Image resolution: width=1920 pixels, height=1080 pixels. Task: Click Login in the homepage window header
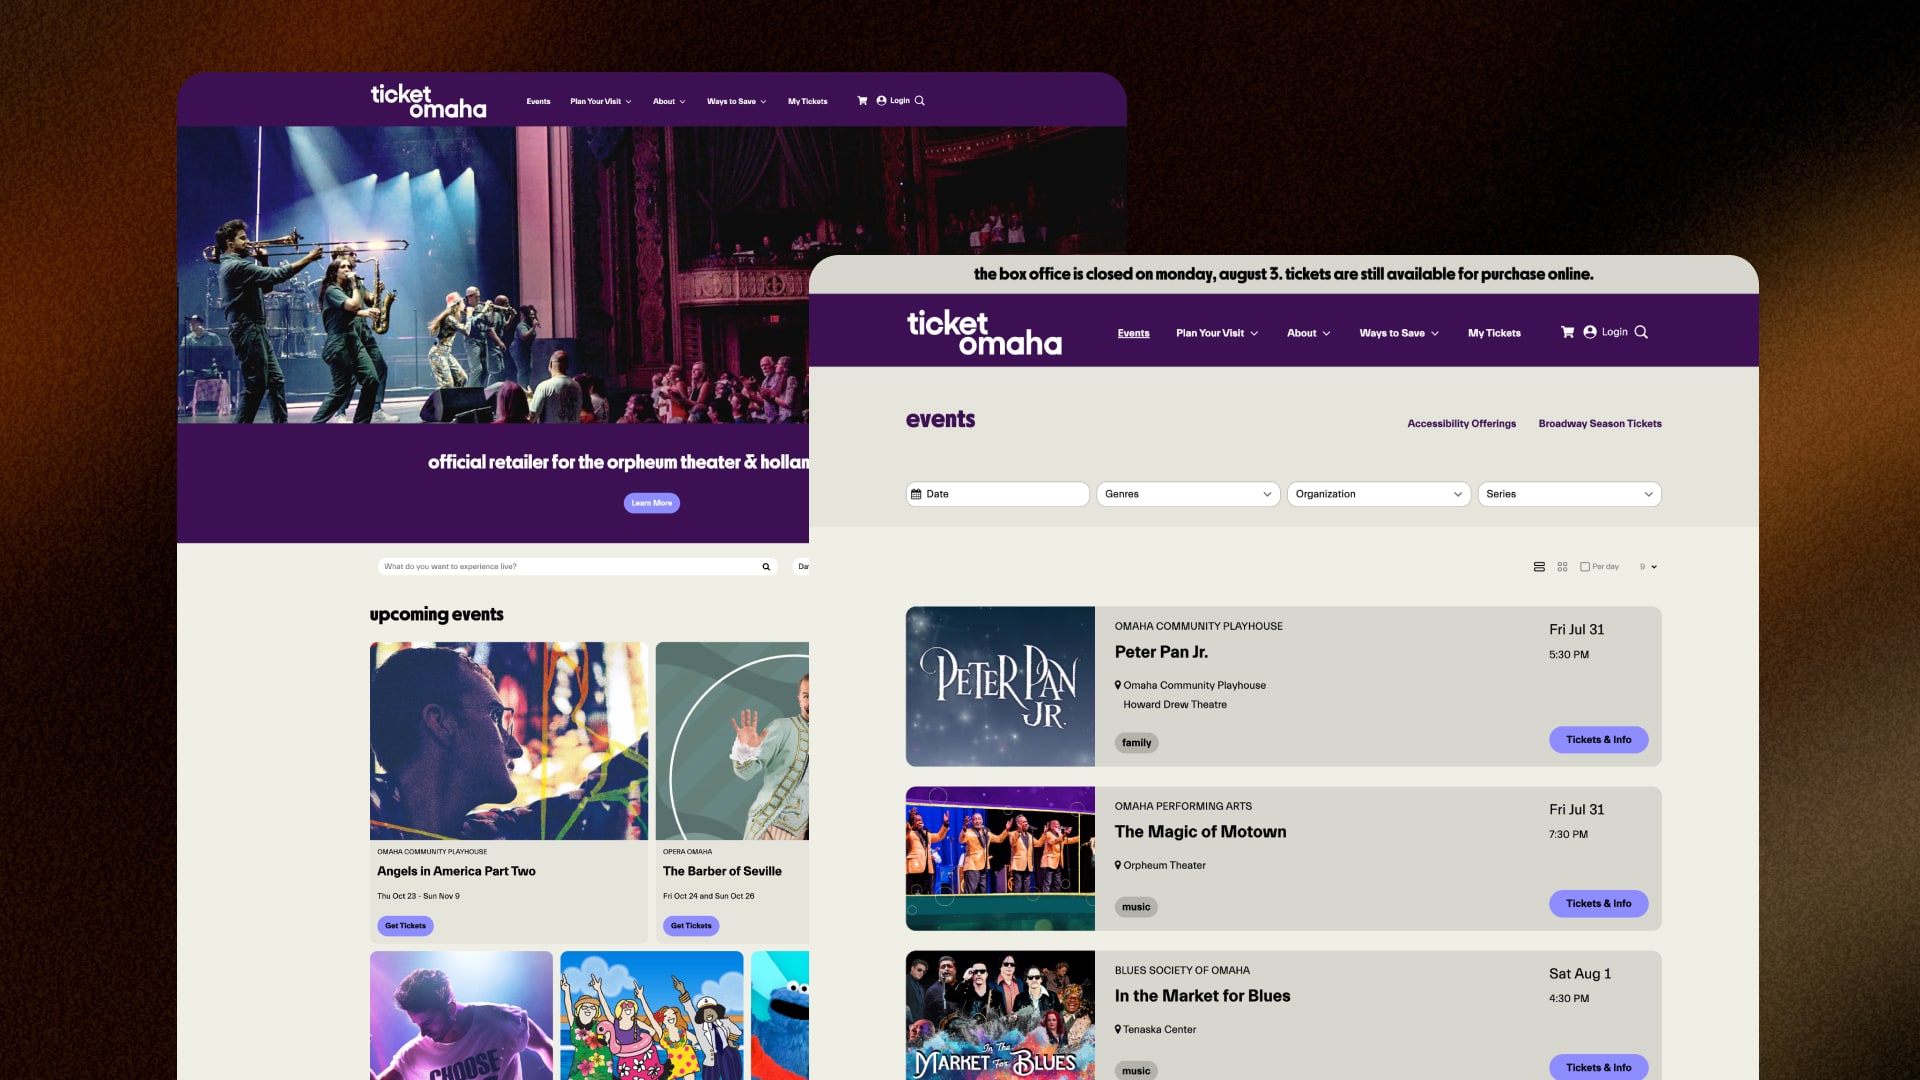point(900,101)
